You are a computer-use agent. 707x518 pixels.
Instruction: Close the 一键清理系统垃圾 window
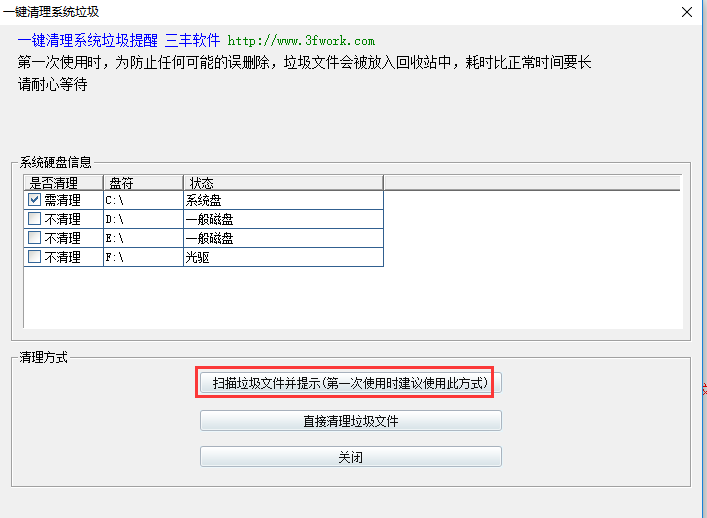click(x=687, y=12)
